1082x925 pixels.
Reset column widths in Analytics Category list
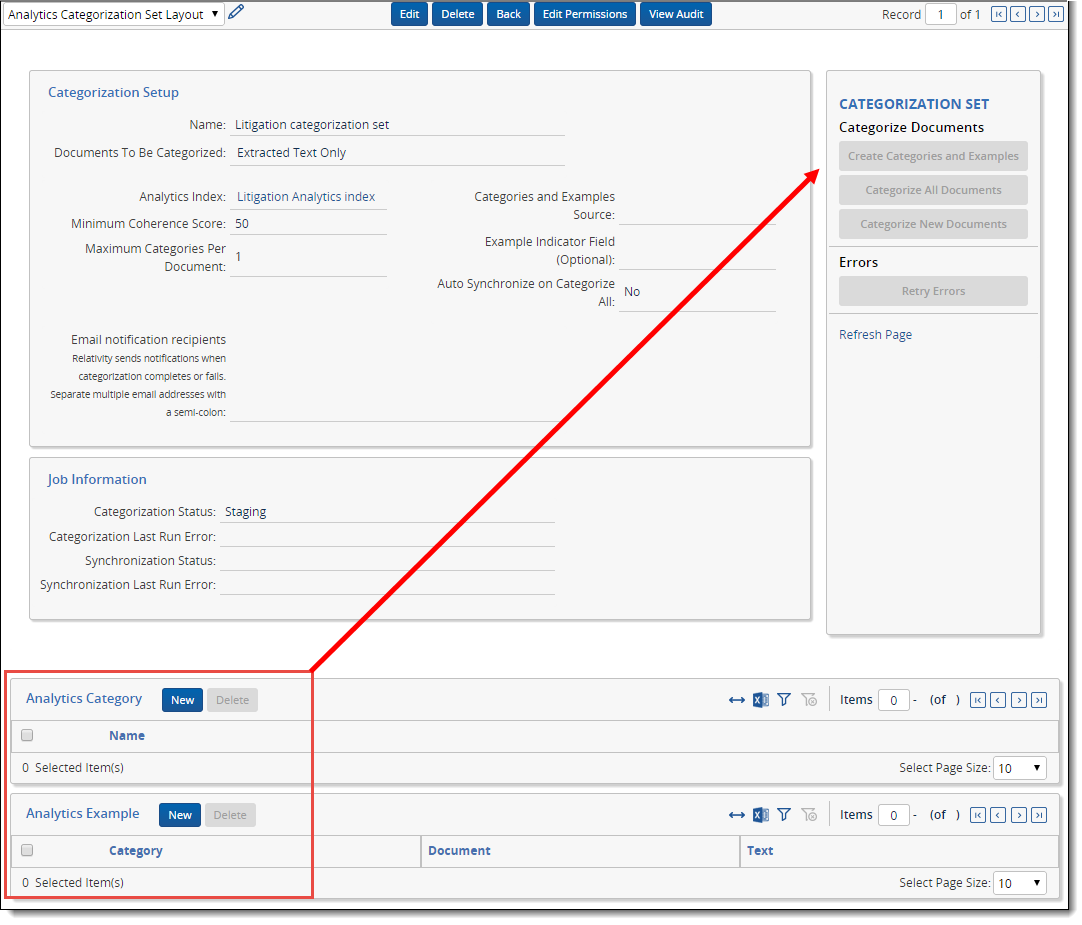pos(737,700)
